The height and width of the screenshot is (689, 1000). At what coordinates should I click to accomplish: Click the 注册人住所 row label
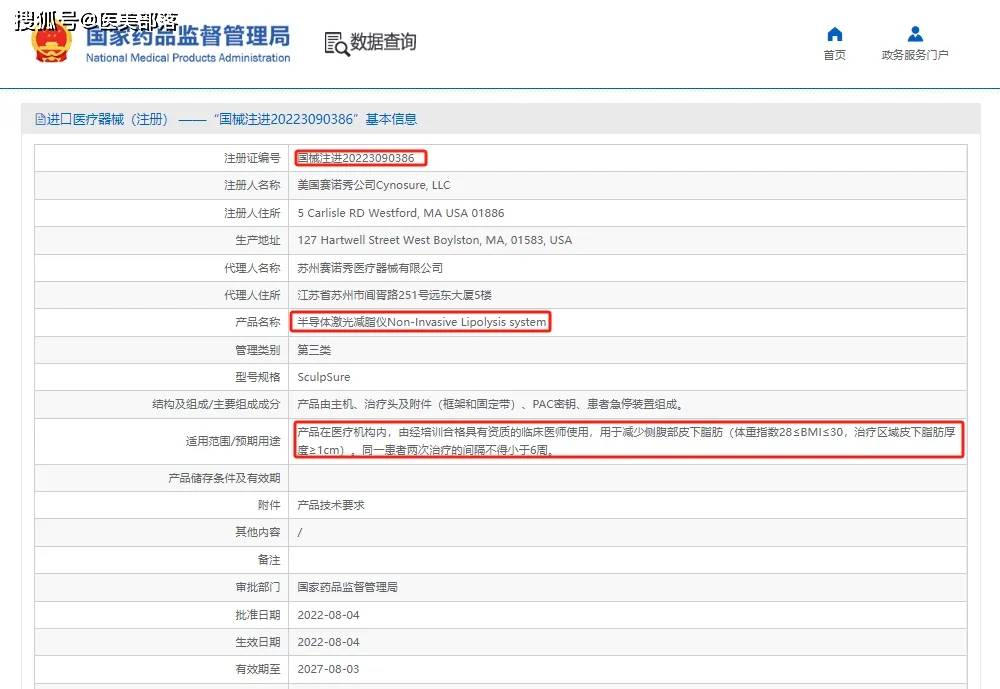(252, 213)
